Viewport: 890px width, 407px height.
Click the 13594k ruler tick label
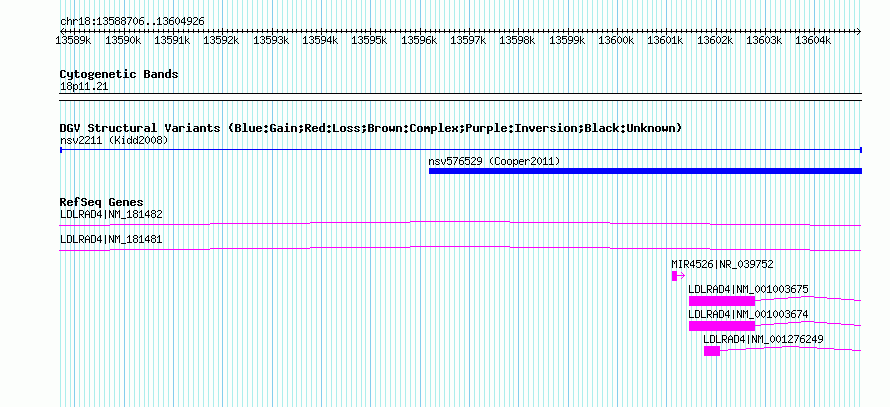tap(320, 40)
